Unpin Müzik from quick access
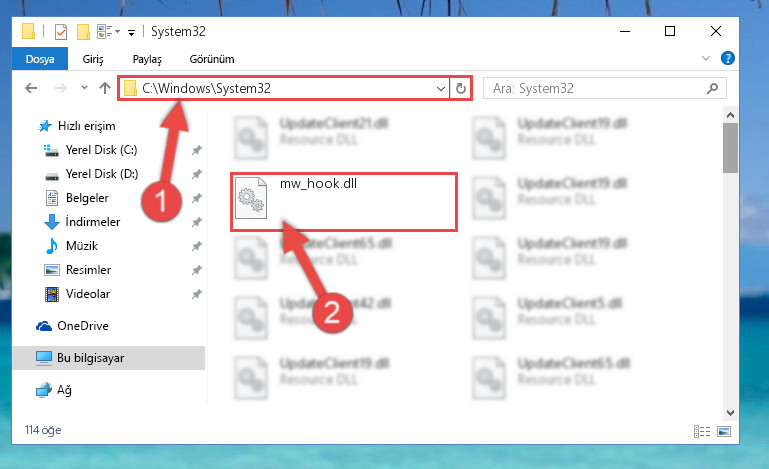This screenshot has width=769, height=469. pyautogui.click(x=197, y=246)
